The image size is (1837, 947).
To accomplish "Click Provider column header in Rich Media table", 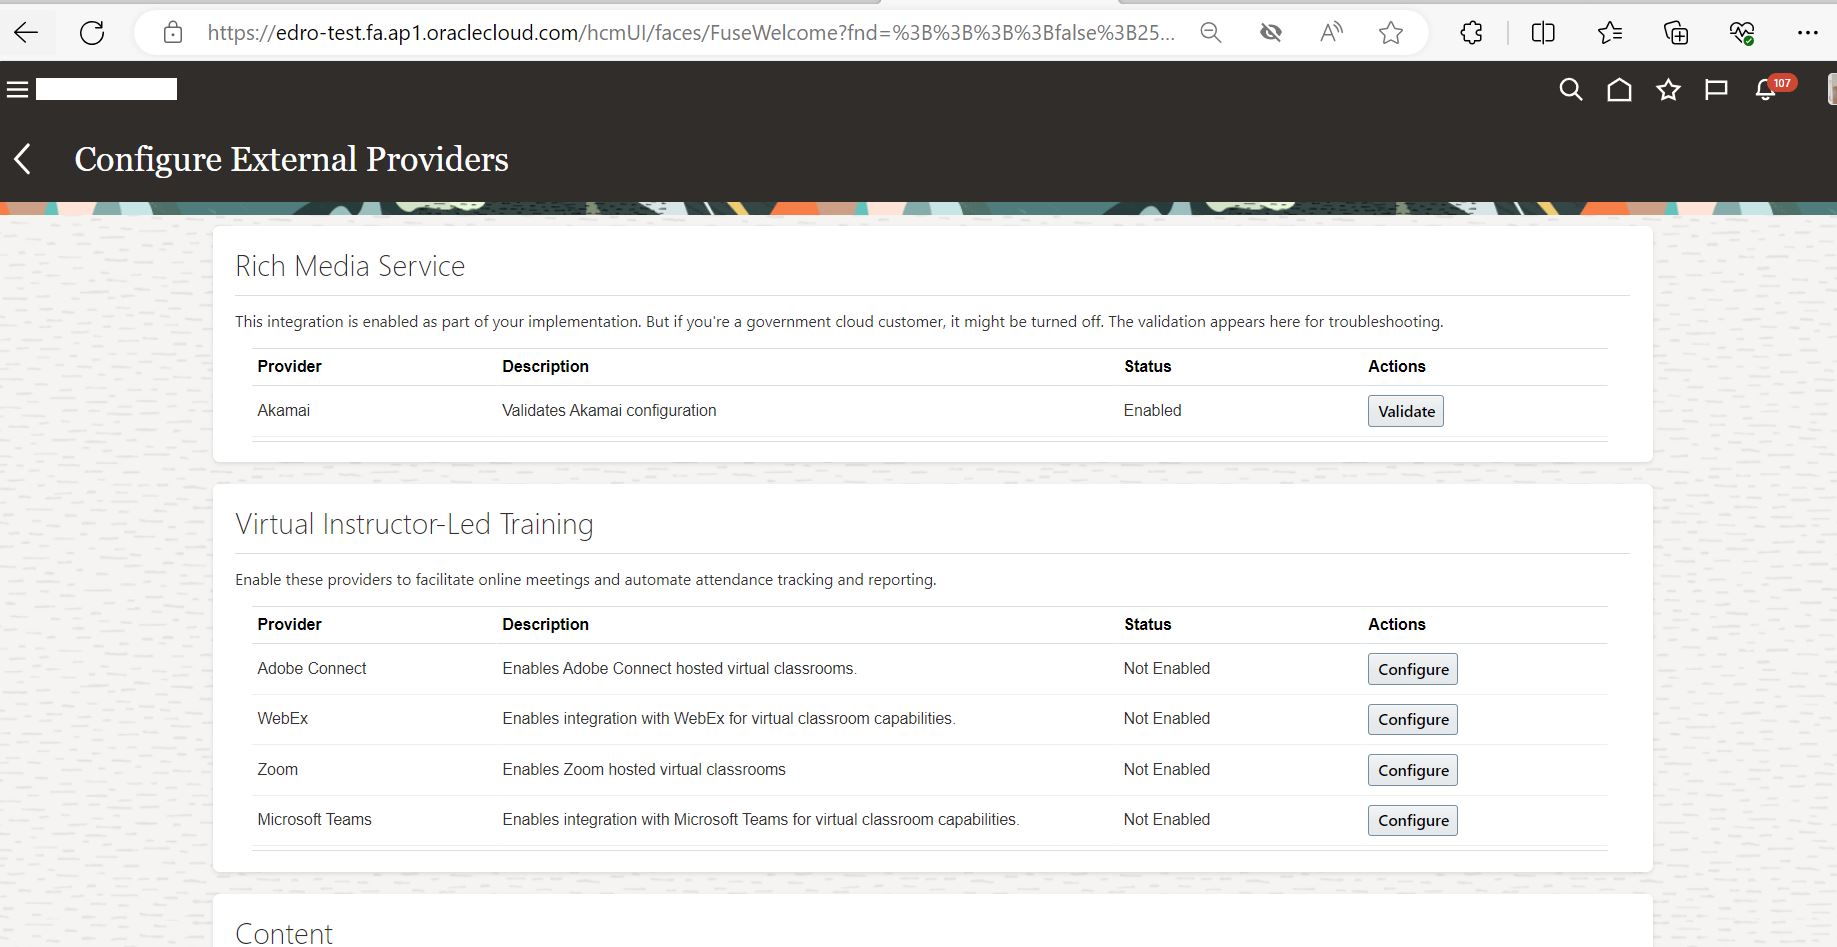I will [289, 366].
